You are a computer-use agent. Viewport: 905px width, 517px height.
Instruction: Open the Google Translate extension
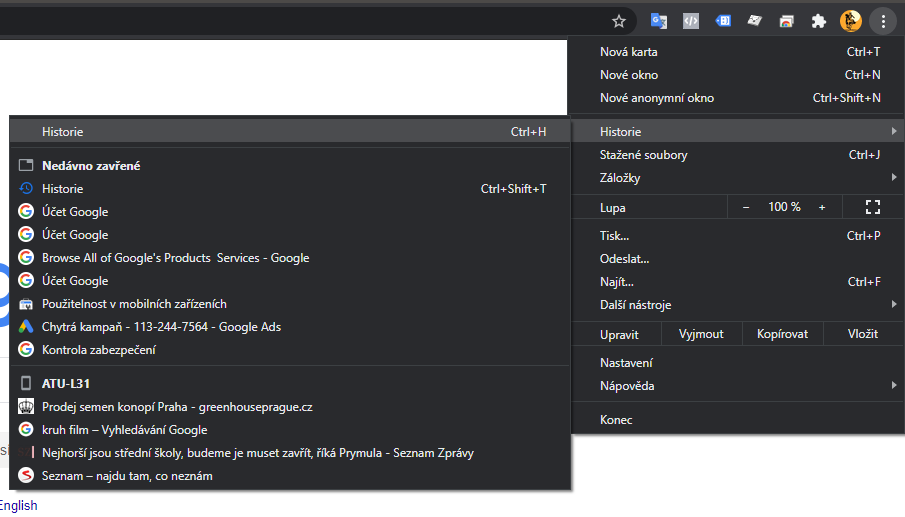pyautogui.click(x=659, y=21)
